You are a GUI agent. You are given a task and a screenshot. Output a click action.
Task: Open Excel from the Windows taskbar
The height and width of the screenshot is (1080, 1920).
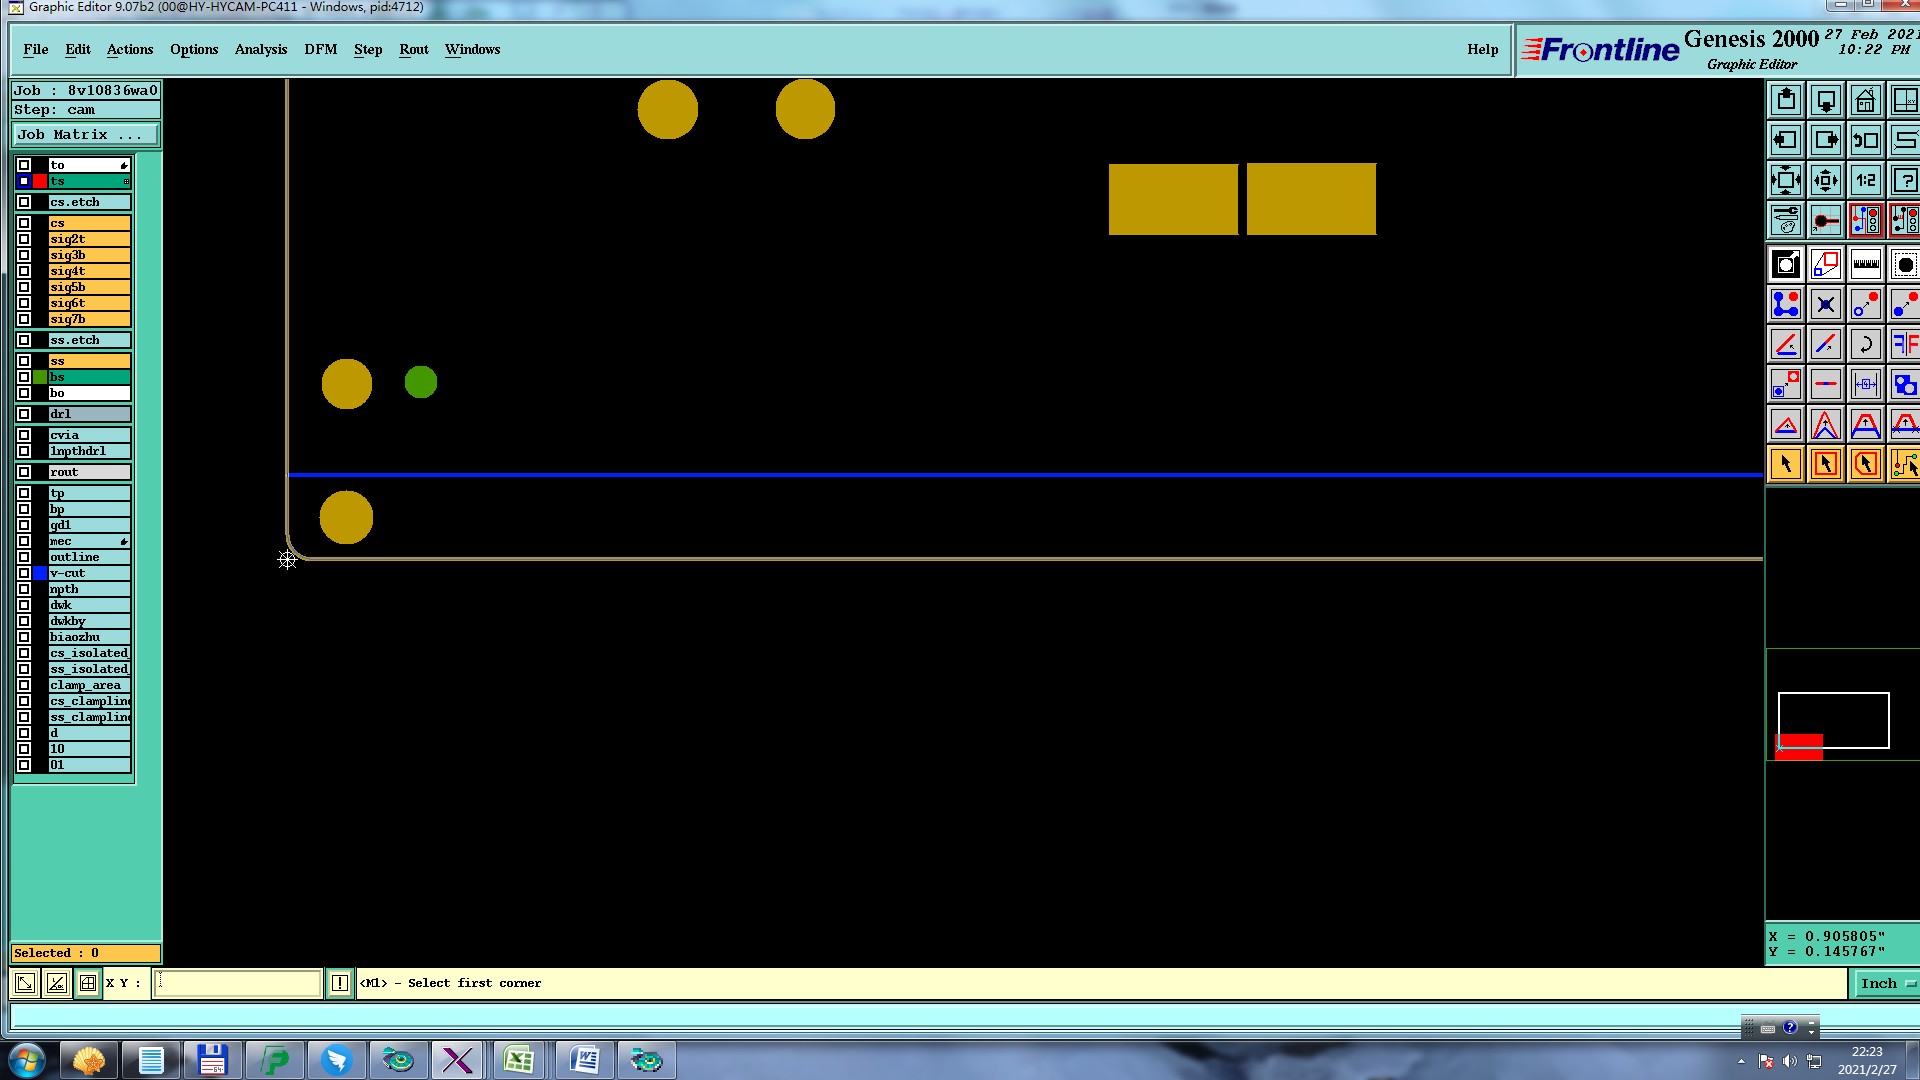pyautogui.click(x=519, y=1060)
